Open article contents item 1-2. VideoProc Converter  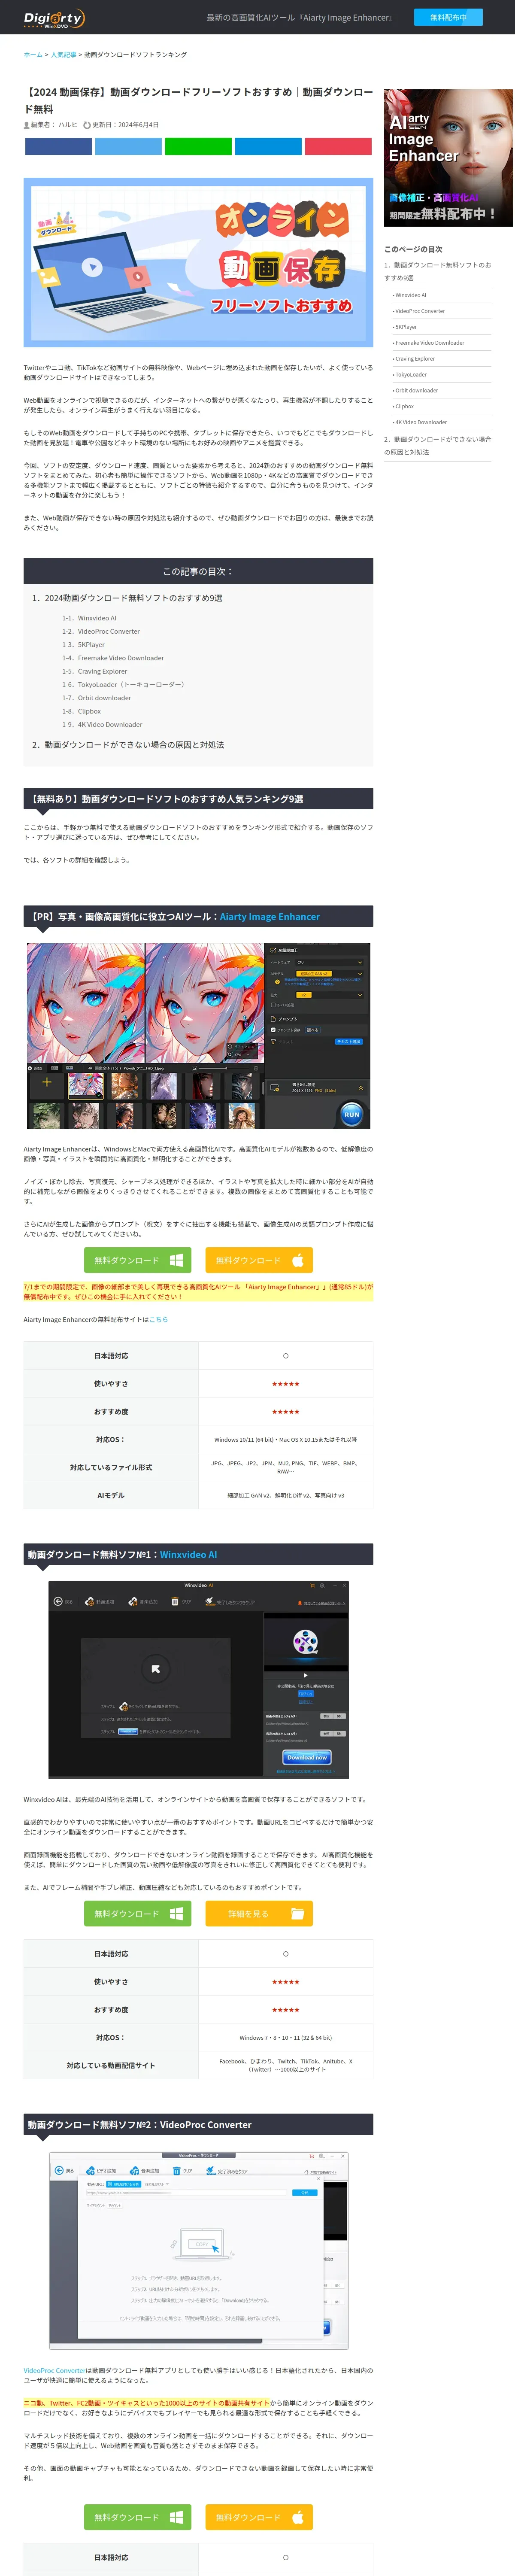(x=101, y=632)
